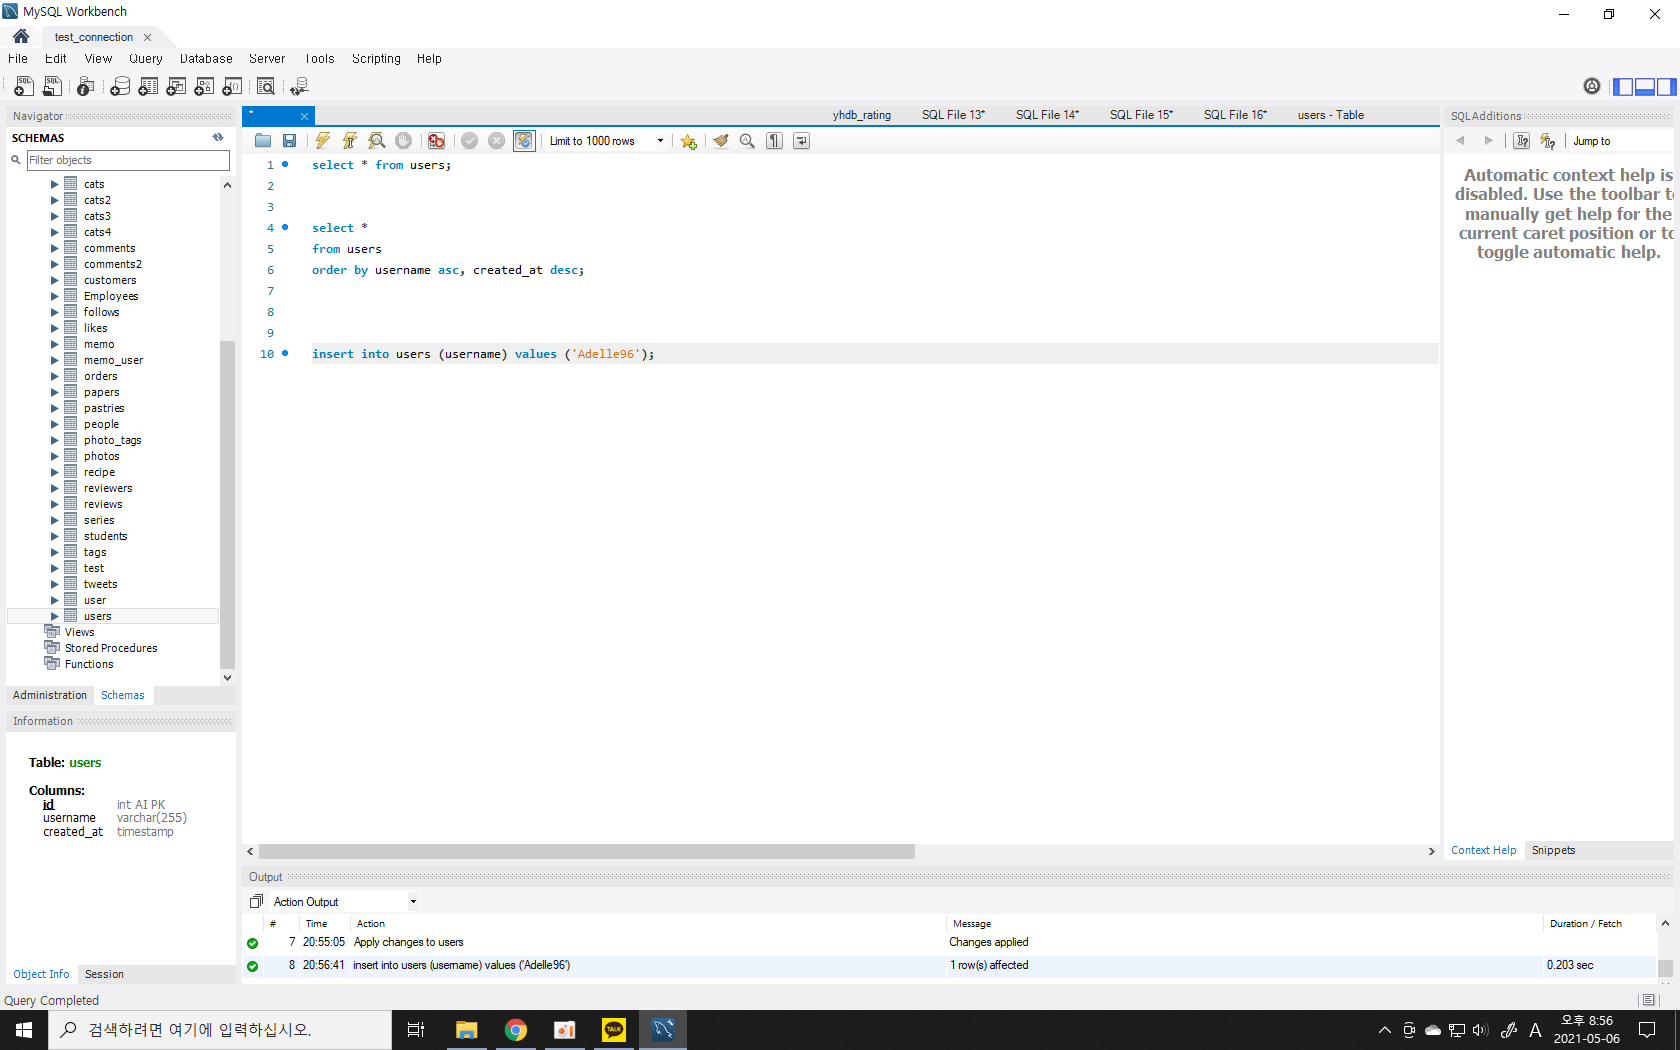The width and height of the screenshot is (1680, 1050).
Task: Click the Beautify query broom icon
Action: point(720,141)
